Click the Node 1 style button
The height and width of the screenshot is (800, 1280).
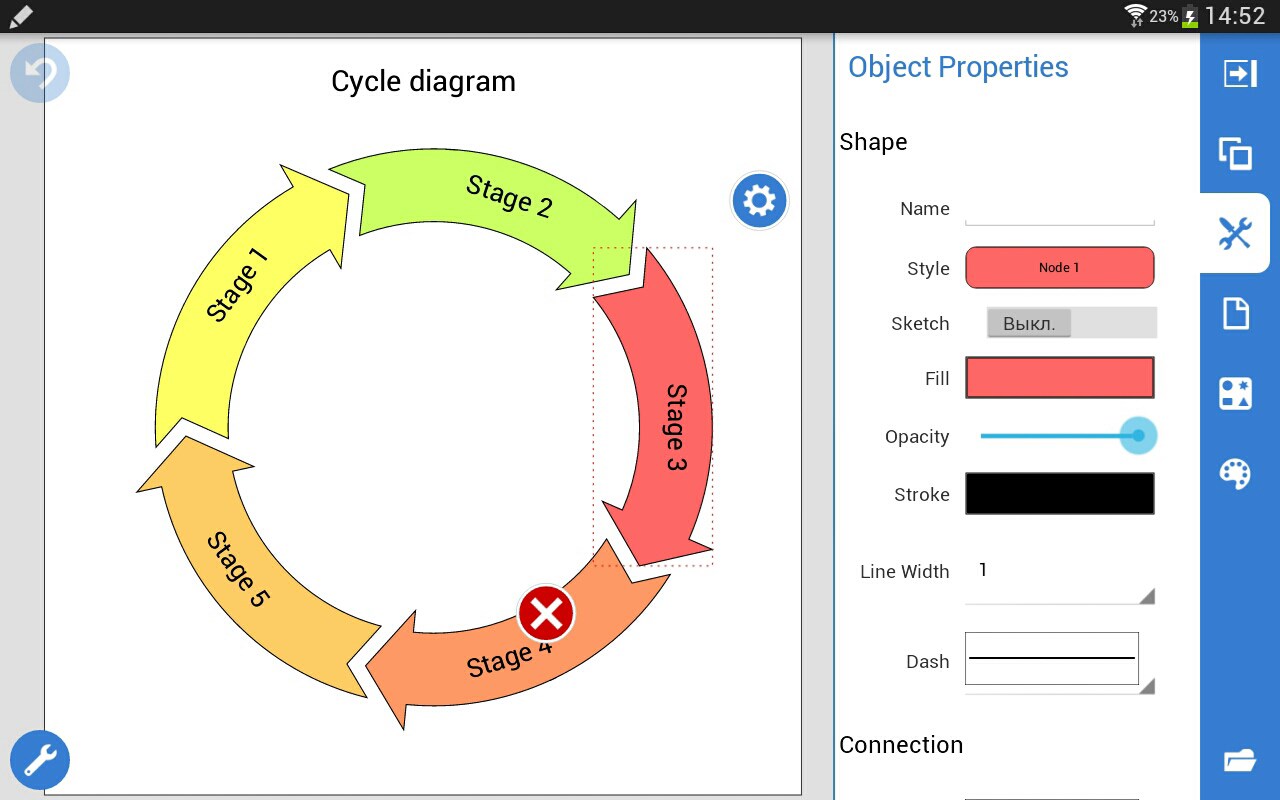(x=1059, y=267)
